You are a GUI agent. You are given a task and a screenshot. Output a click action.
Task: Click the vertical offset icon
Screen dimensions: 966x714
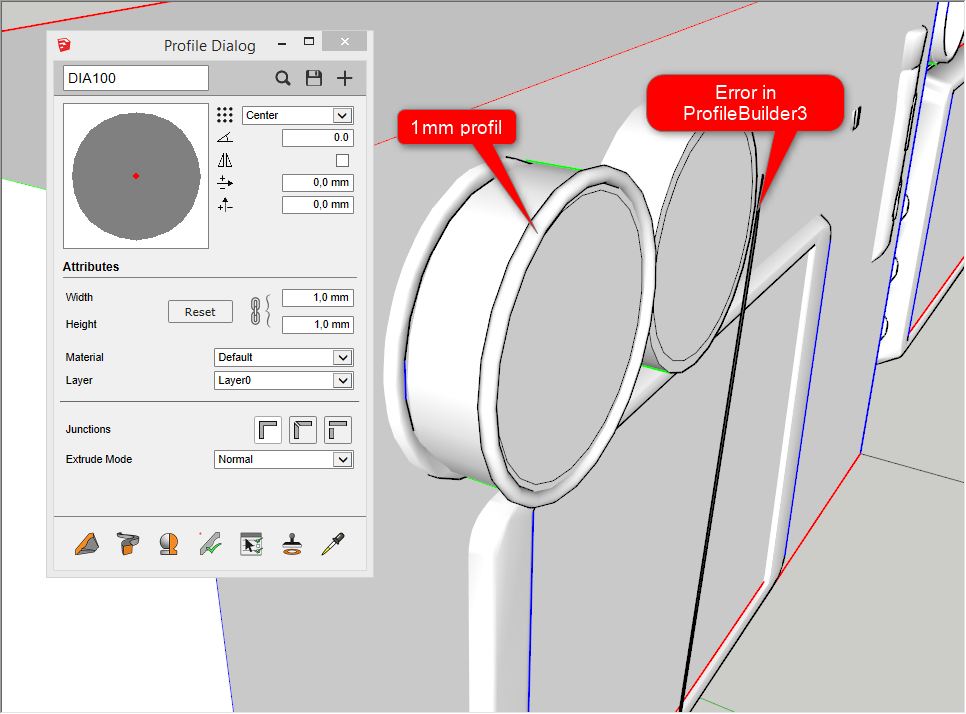tap(225, 205)
